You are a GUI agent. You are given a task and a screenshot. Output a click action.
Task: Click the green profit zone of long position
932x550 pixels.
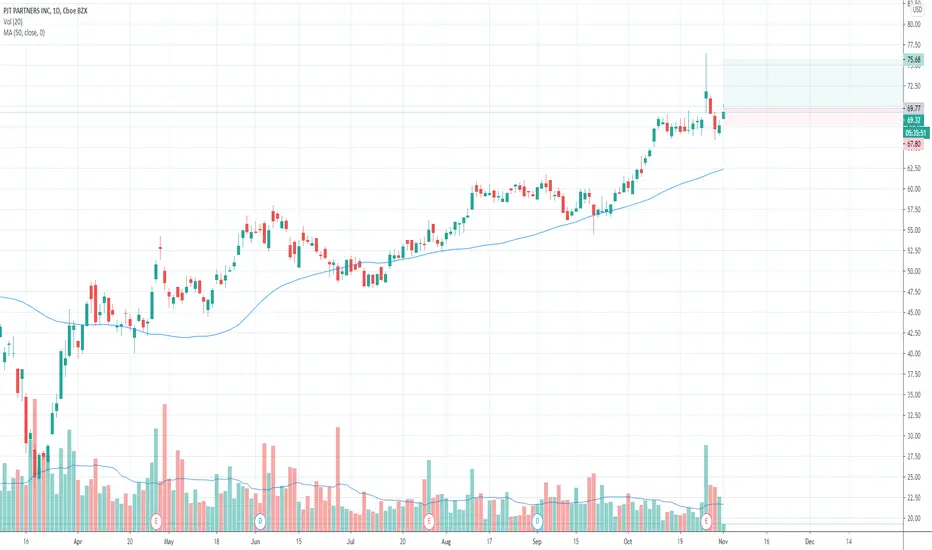click(813, 83)
